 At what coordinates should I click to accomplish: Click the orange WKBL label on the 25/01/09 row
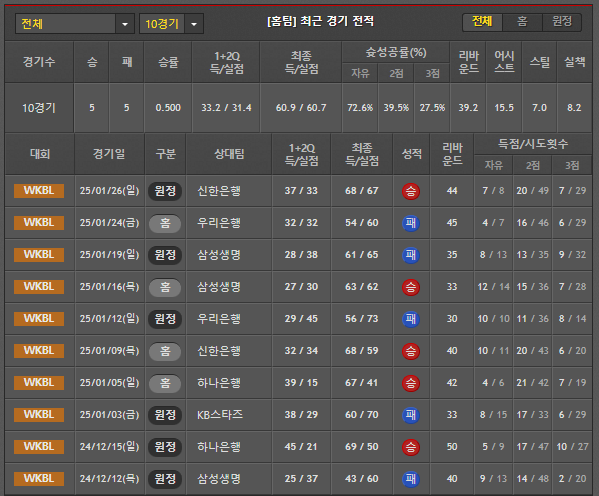(39, 351)
